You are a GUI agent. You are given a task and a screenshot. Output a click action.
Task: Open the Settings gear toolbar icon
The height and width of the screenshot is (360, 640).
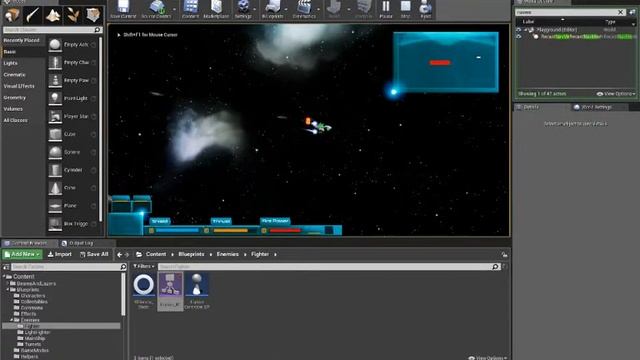pyautogui.click(x=243, y=7)
